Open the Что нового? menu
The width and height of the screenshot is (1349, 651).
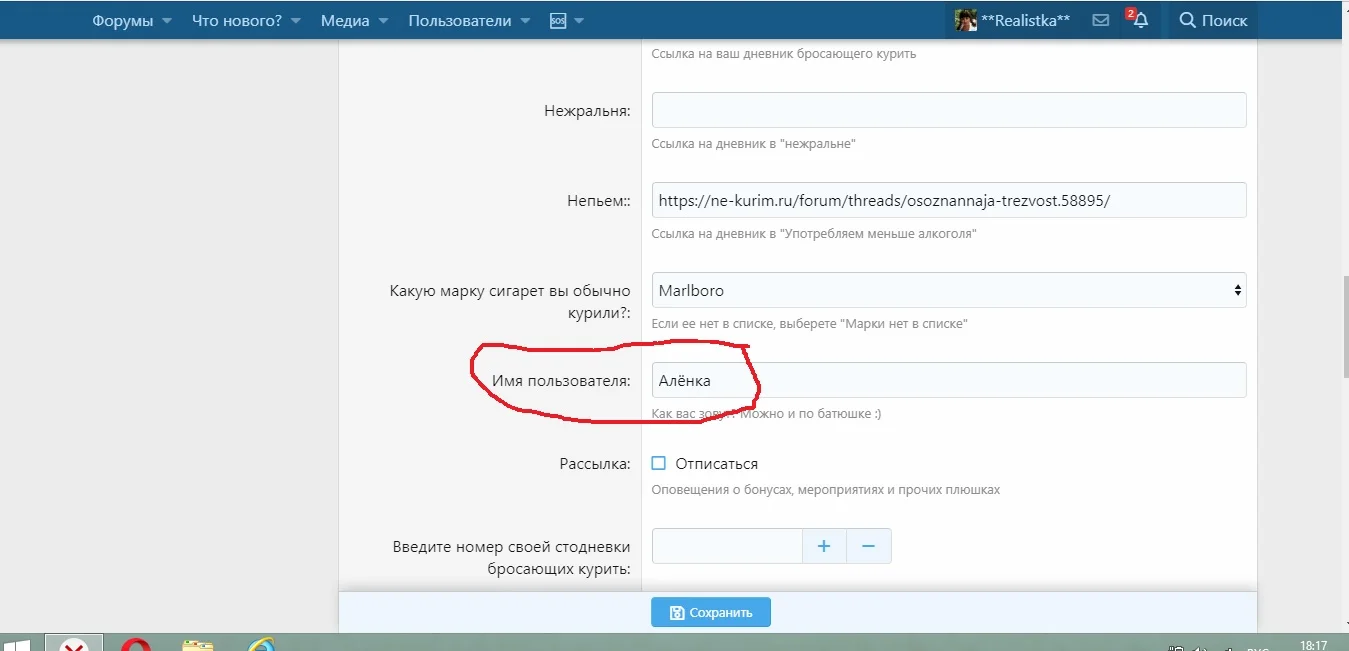(x=238, y=19)
